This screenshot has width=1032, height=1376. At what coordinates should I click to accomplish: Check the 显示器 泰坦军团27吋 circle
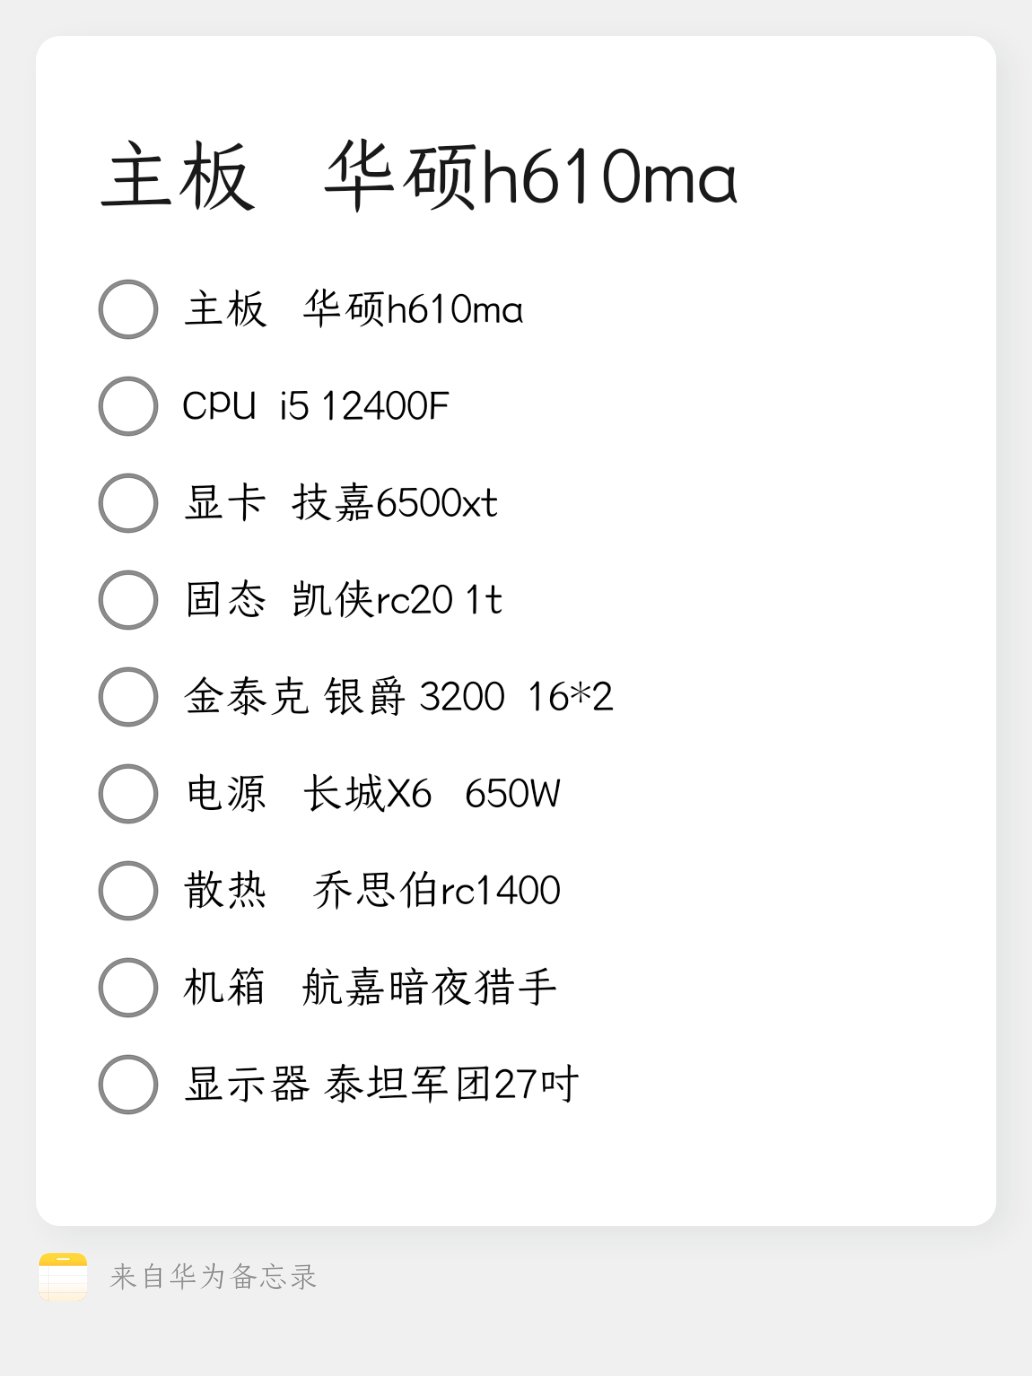pos(128,1085)
